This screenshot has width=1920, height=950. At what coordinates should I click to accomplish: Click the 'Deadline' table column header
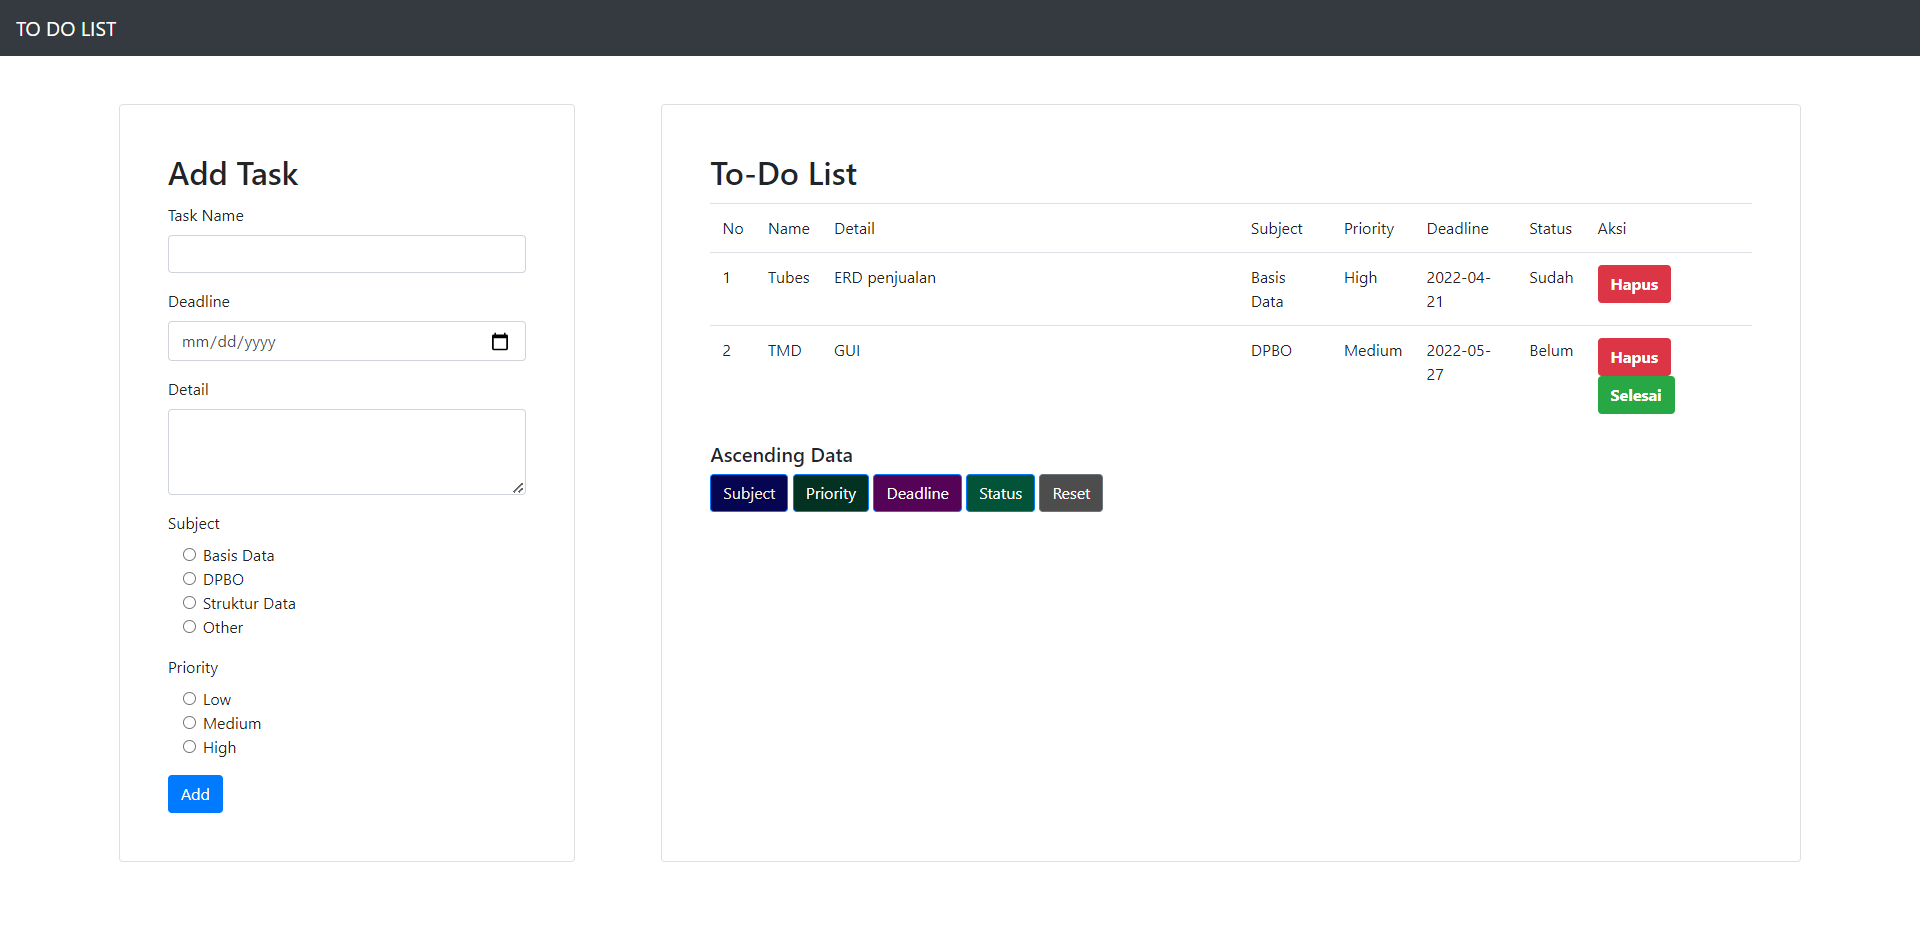coord(1457,229)
